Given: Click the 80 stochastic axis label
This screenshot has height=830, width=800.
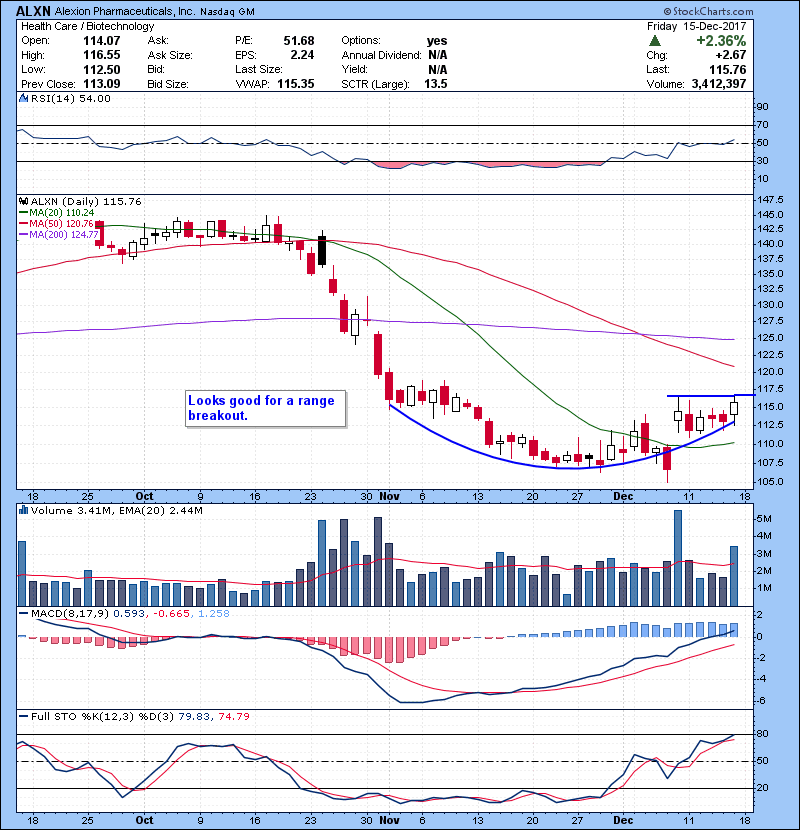Looking at the screenshot, I should coord(762,734).
